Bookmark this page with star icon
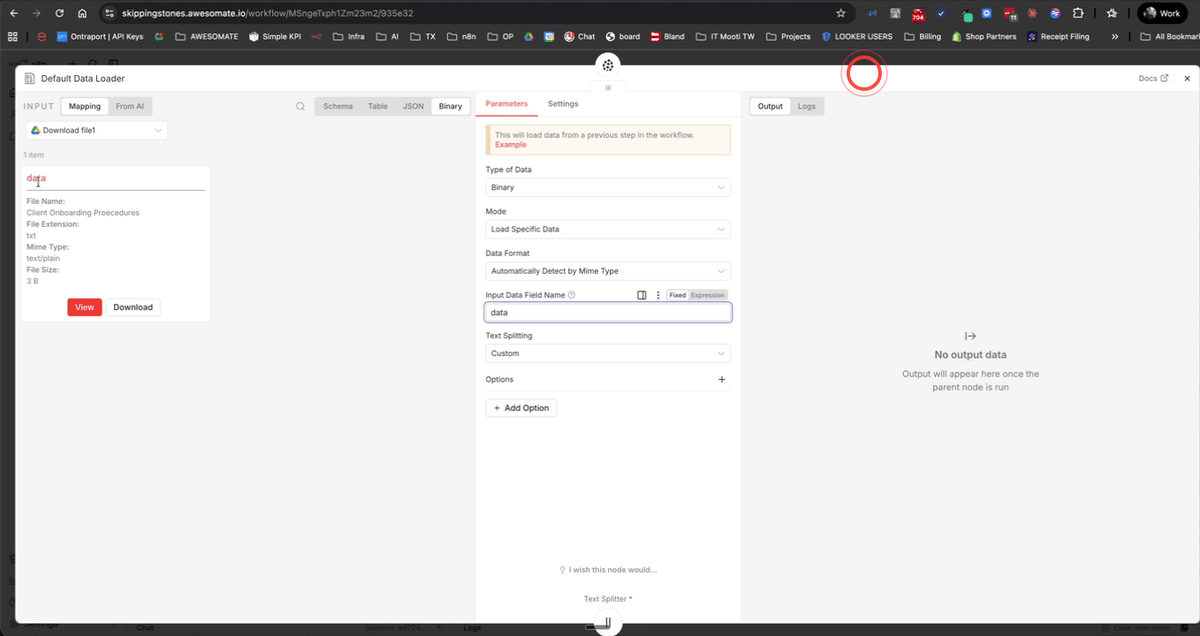Screen dimensions: 1200x636 tap(841, 14)
